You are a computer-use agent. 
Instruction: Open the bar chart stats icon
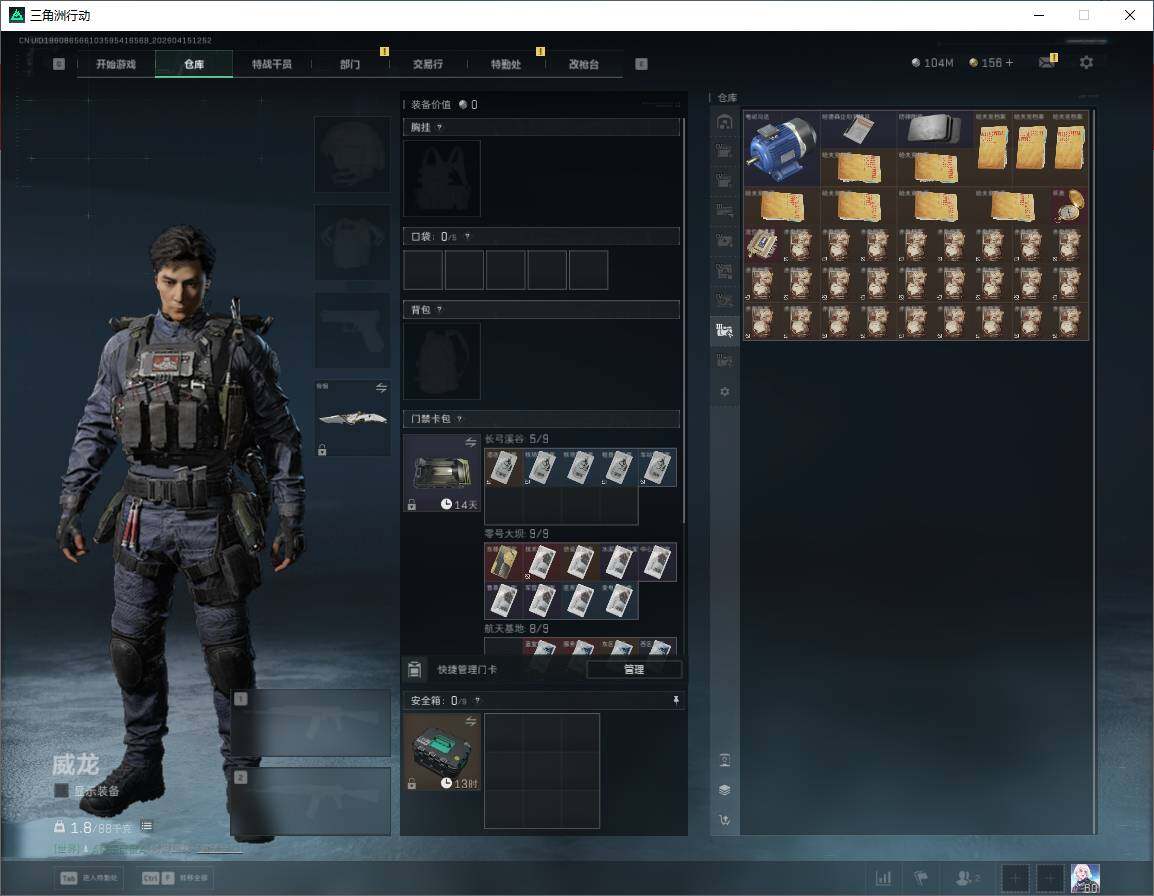[883, 878]
